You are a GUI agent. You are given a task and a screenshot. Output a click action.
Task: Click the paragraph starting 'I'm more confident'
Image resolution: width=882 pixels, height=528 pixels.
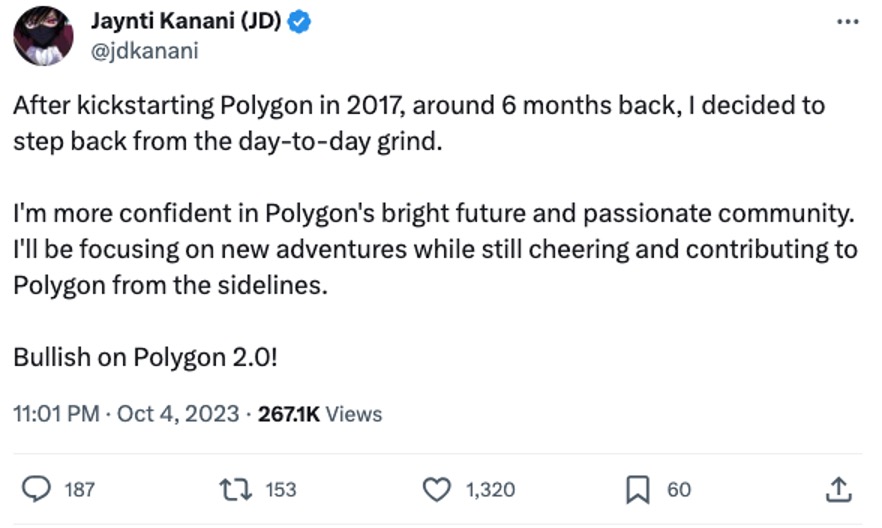[x=435, y=249]
